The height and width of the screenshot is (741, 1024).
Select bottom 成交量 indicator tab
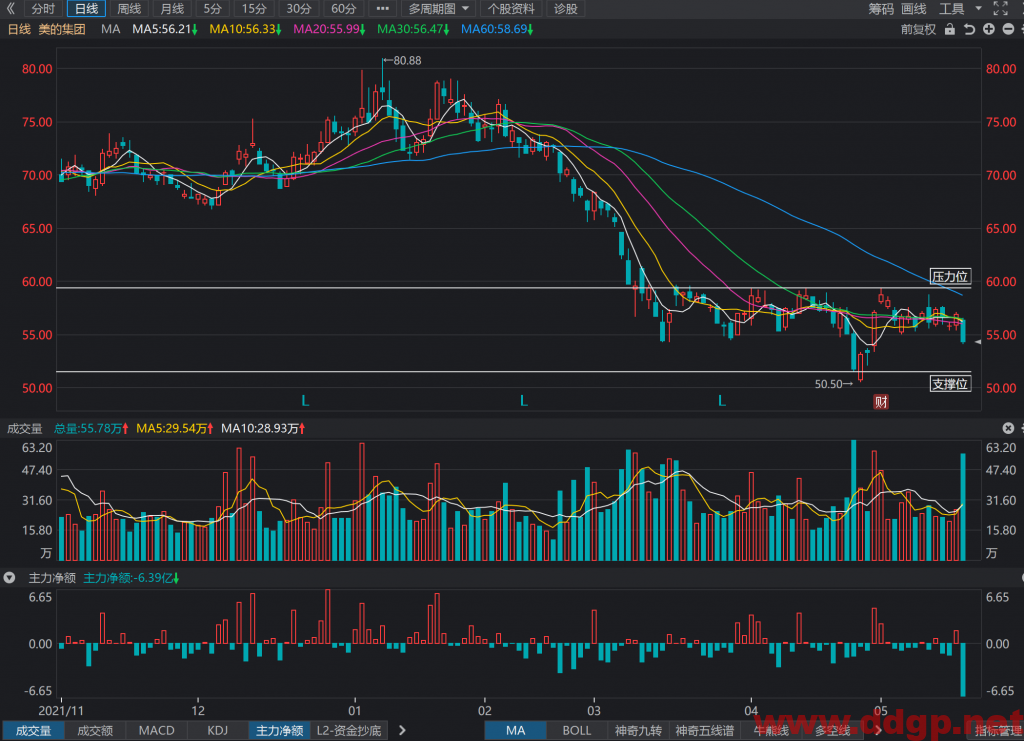pyautogui.click(x=33, y=731)
